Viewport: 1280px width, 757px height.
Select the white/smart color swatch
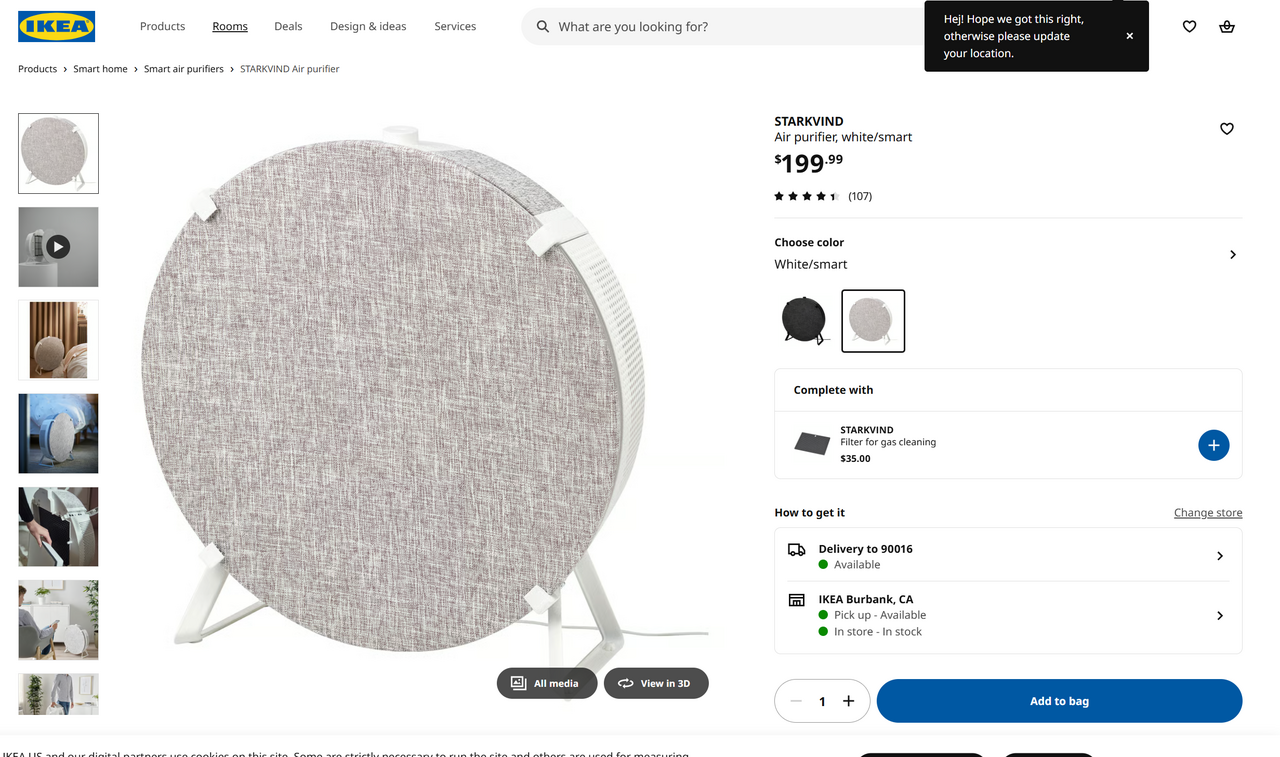pyautogui.click(x=873, y=321)
